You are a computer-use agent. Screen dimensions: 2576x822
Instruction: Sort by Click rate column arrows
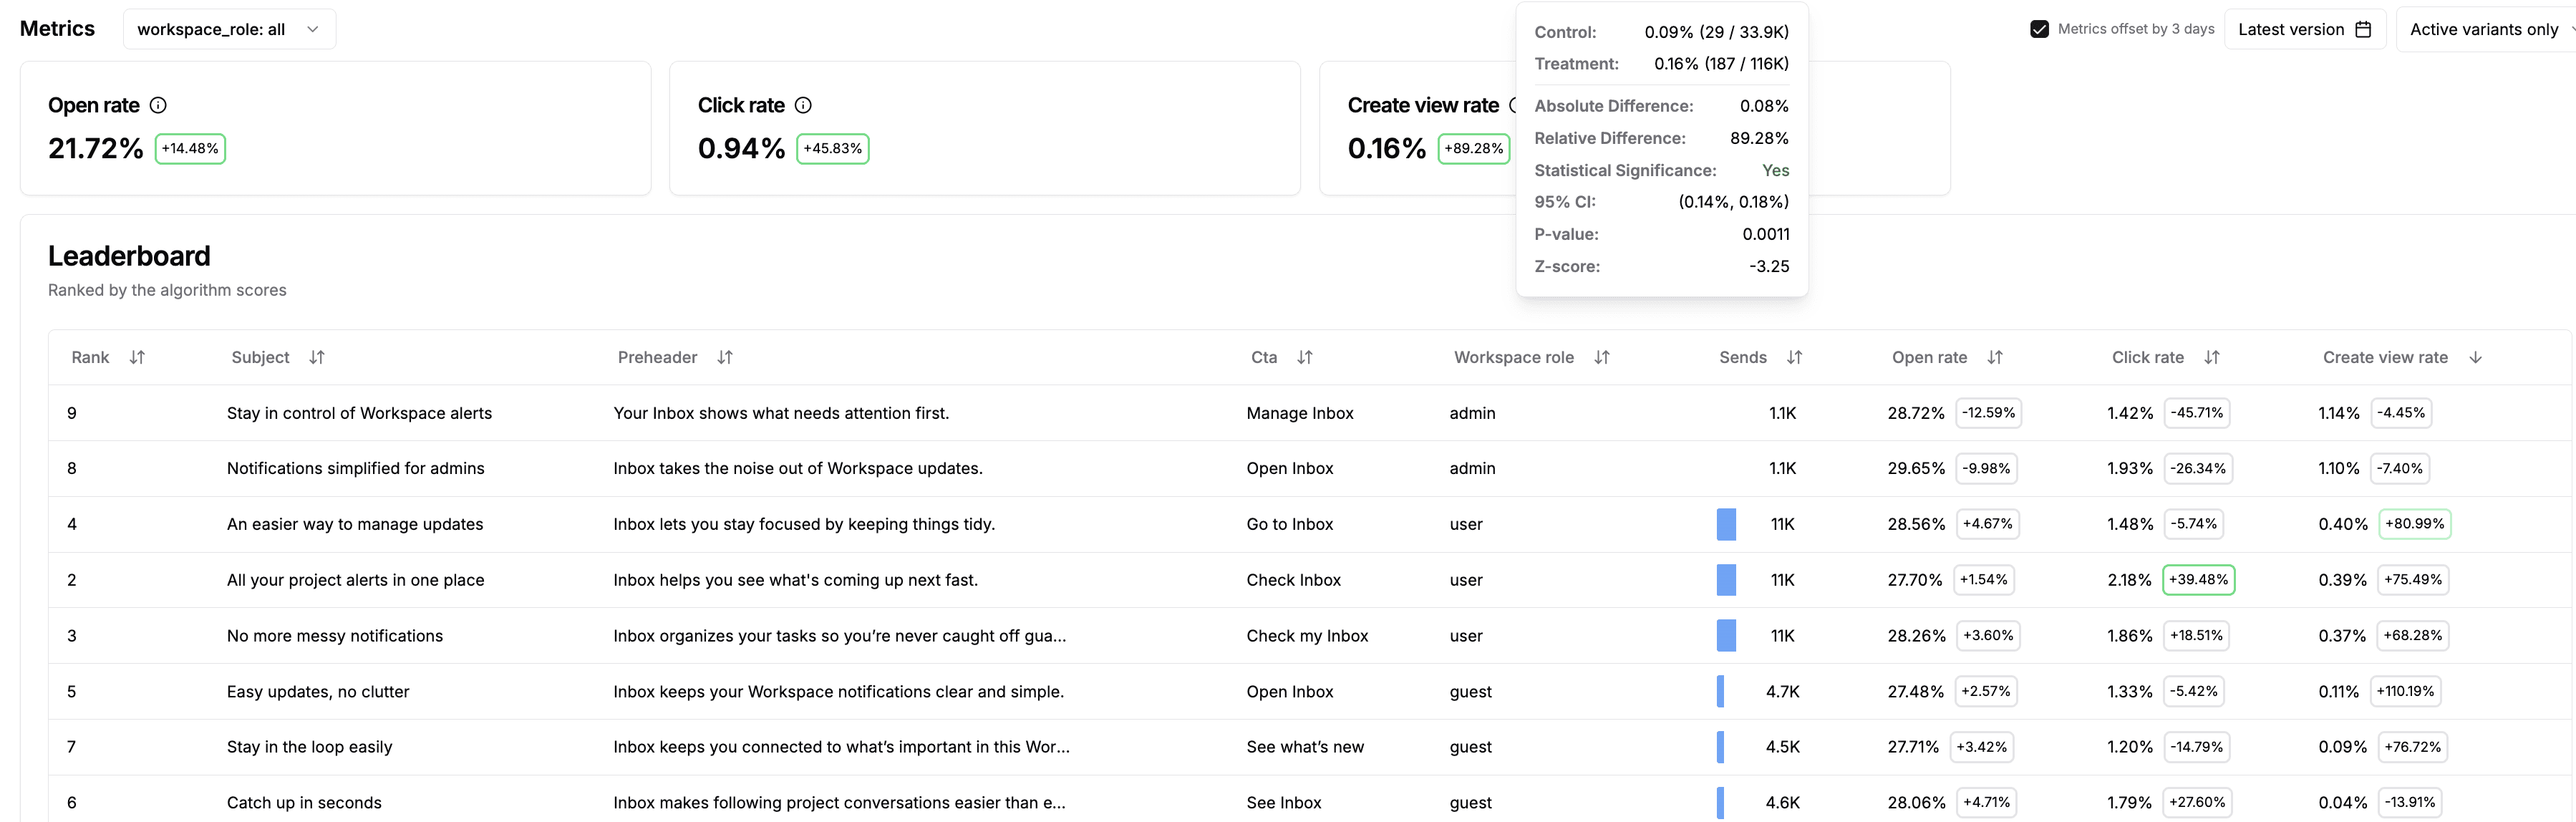point(2212,357)
